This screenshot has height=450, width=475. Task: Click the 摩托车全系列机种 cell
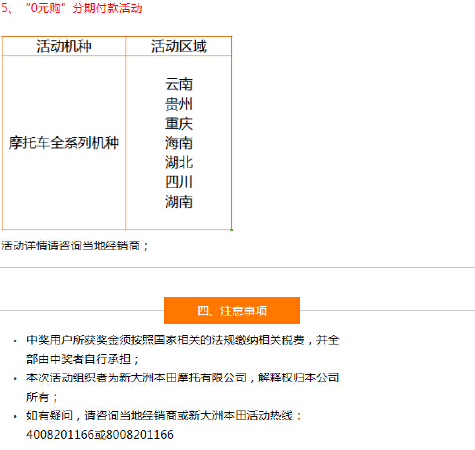64,143
